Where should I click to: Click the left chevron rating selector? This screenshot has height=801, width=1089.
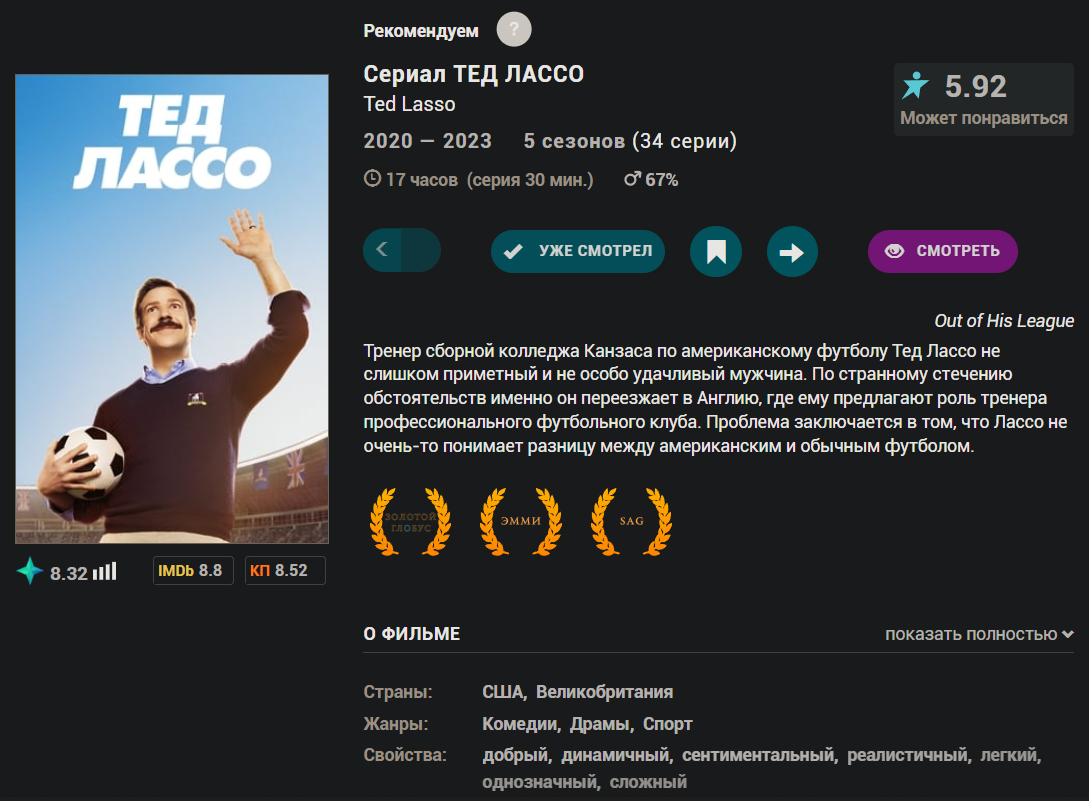click(382, 250)
